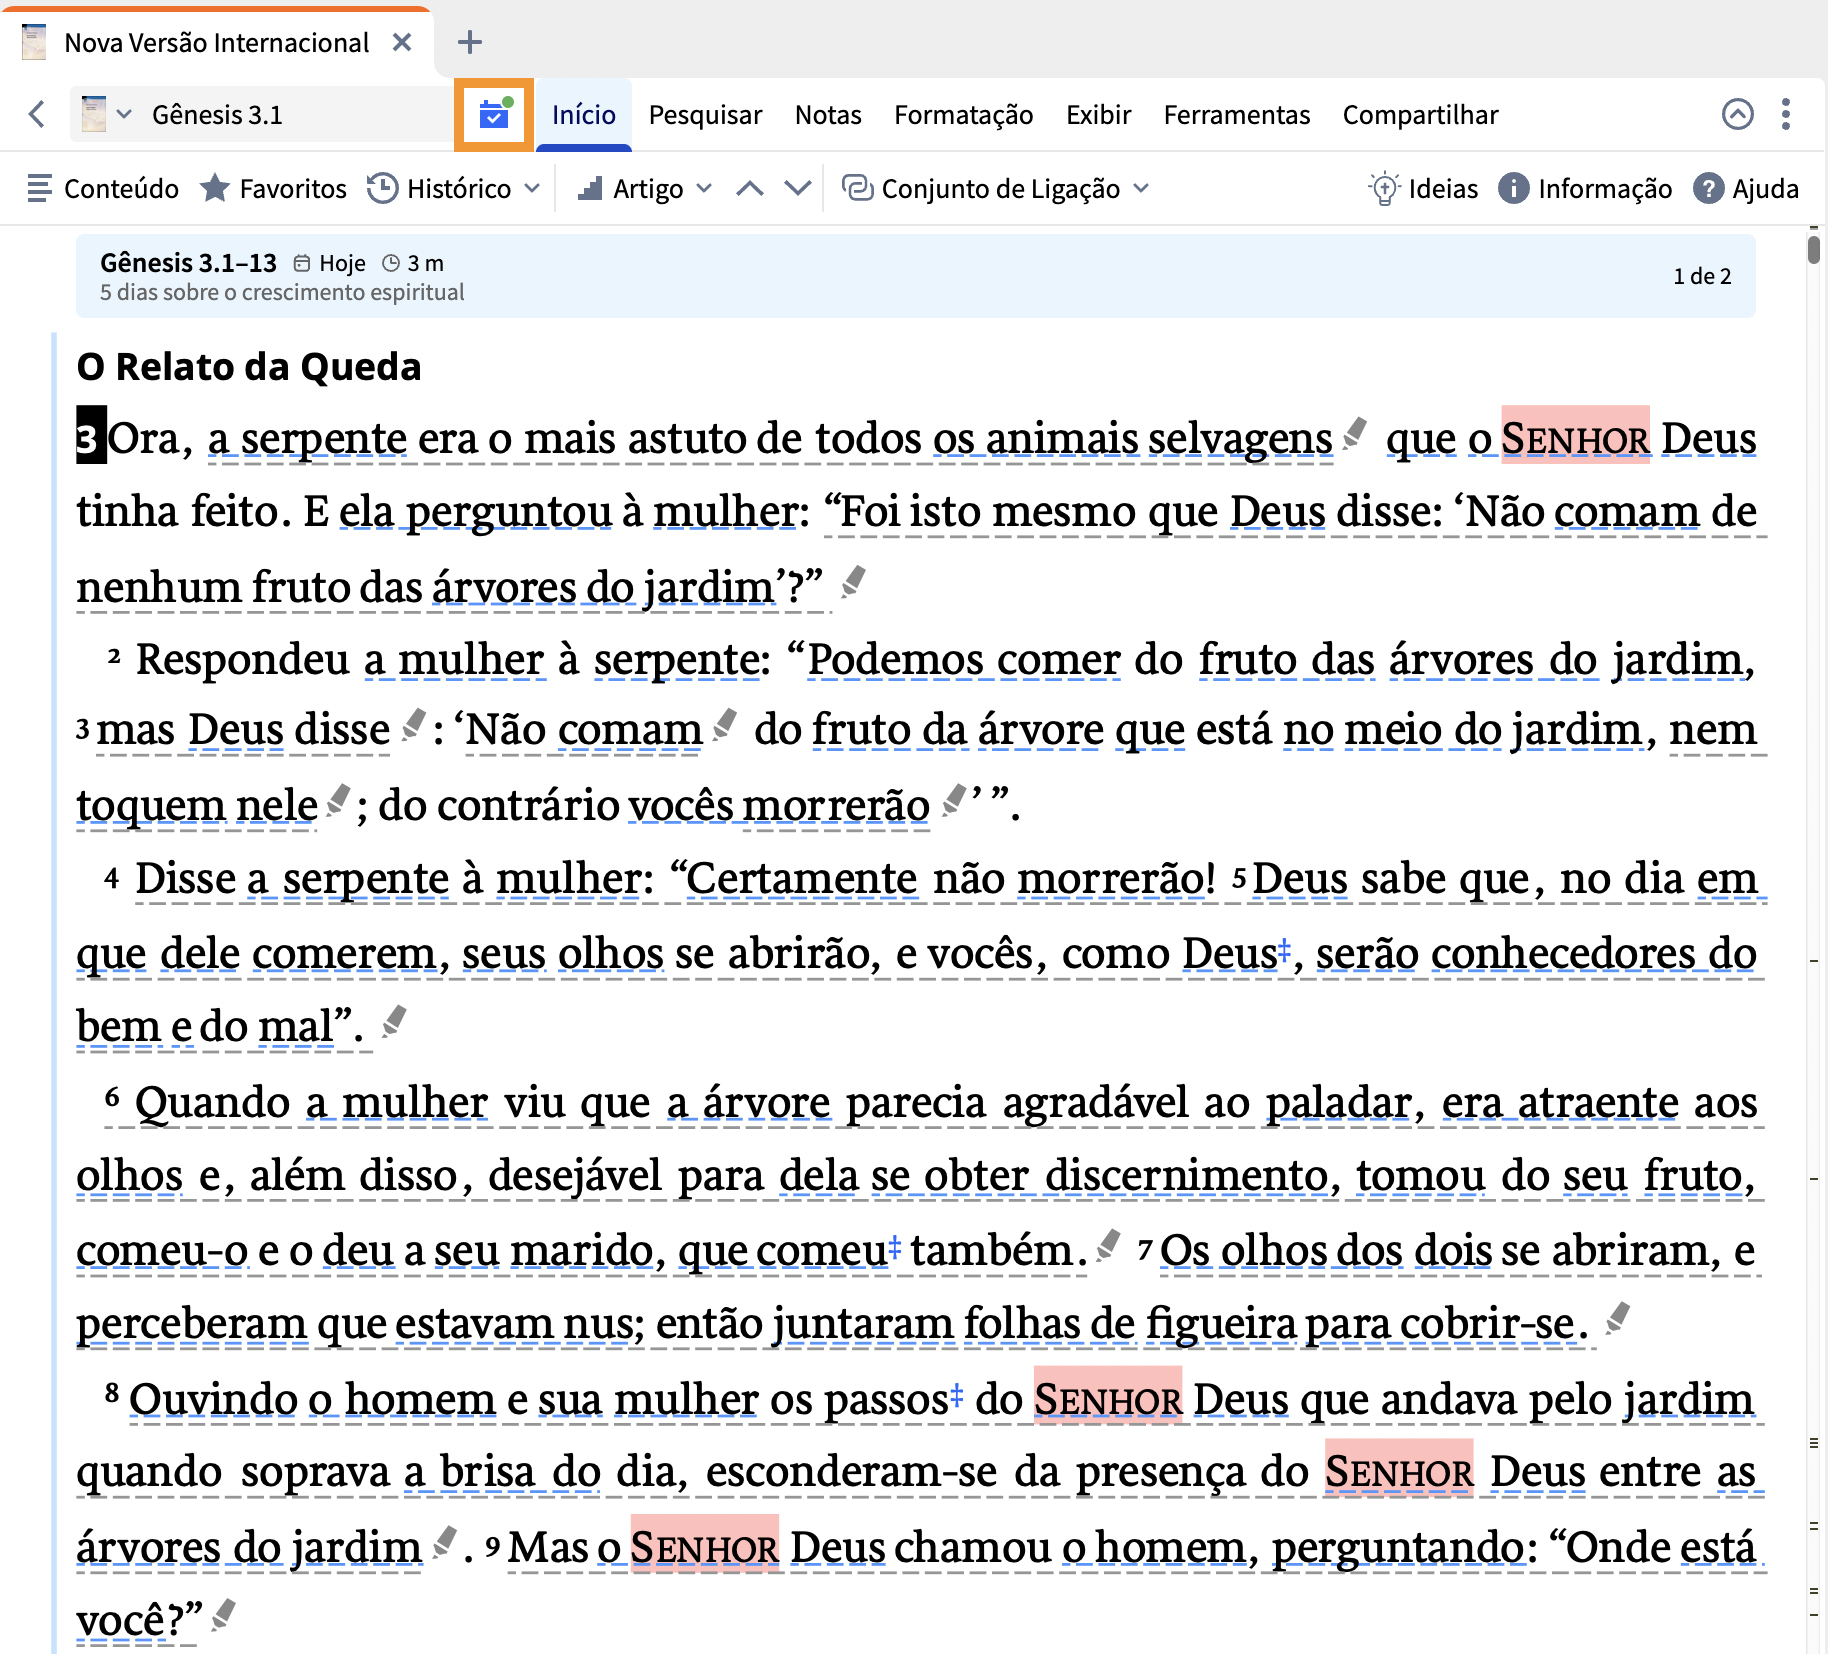Click '5 dias sobre o crescimento espiritual'
The image size is (1828, 1654).
pos(282,293)
